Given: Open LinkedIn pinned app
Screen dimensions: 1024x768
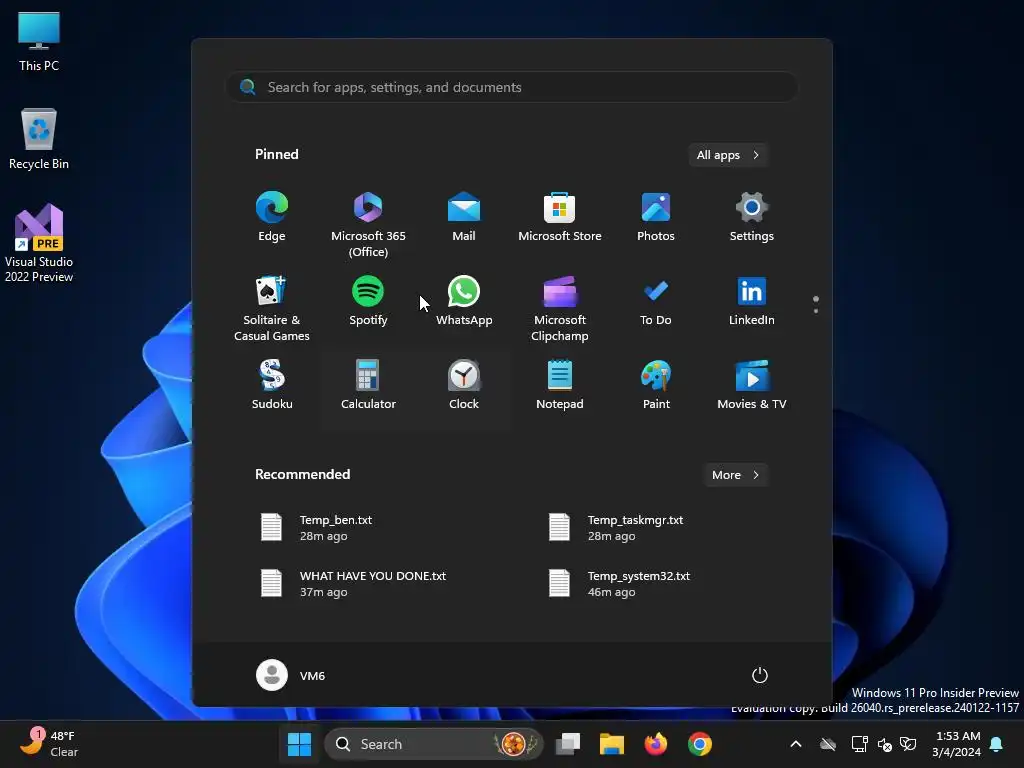Looking at the screenshot, I should [752, 301].
